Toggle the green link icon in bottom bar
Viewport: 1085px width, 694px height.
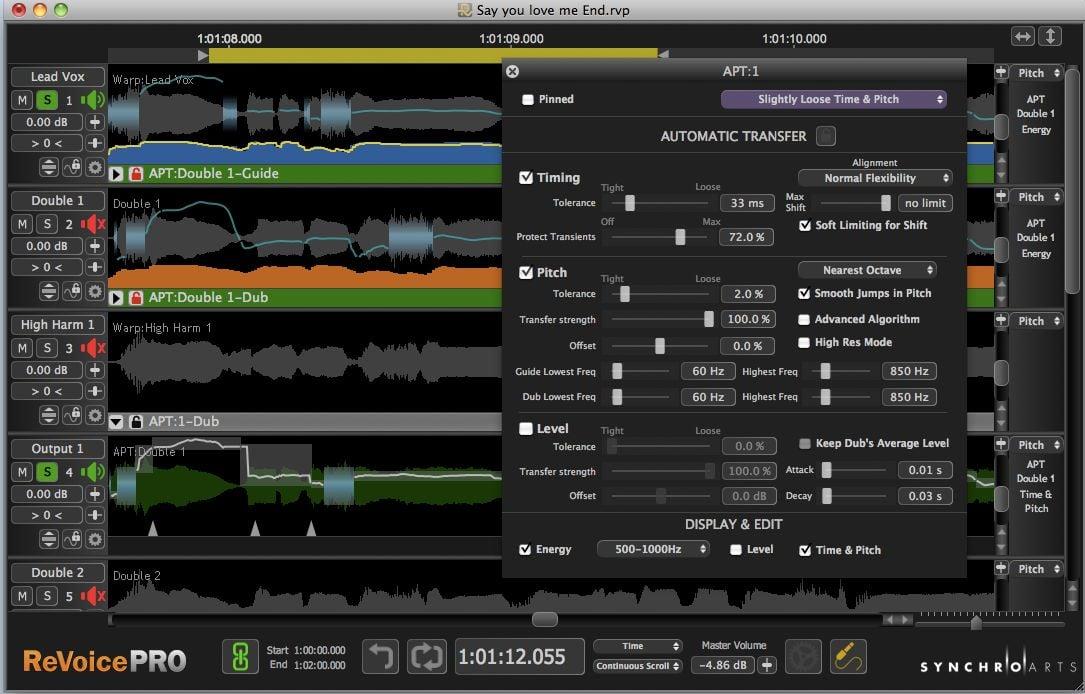(x=239, y=657)
